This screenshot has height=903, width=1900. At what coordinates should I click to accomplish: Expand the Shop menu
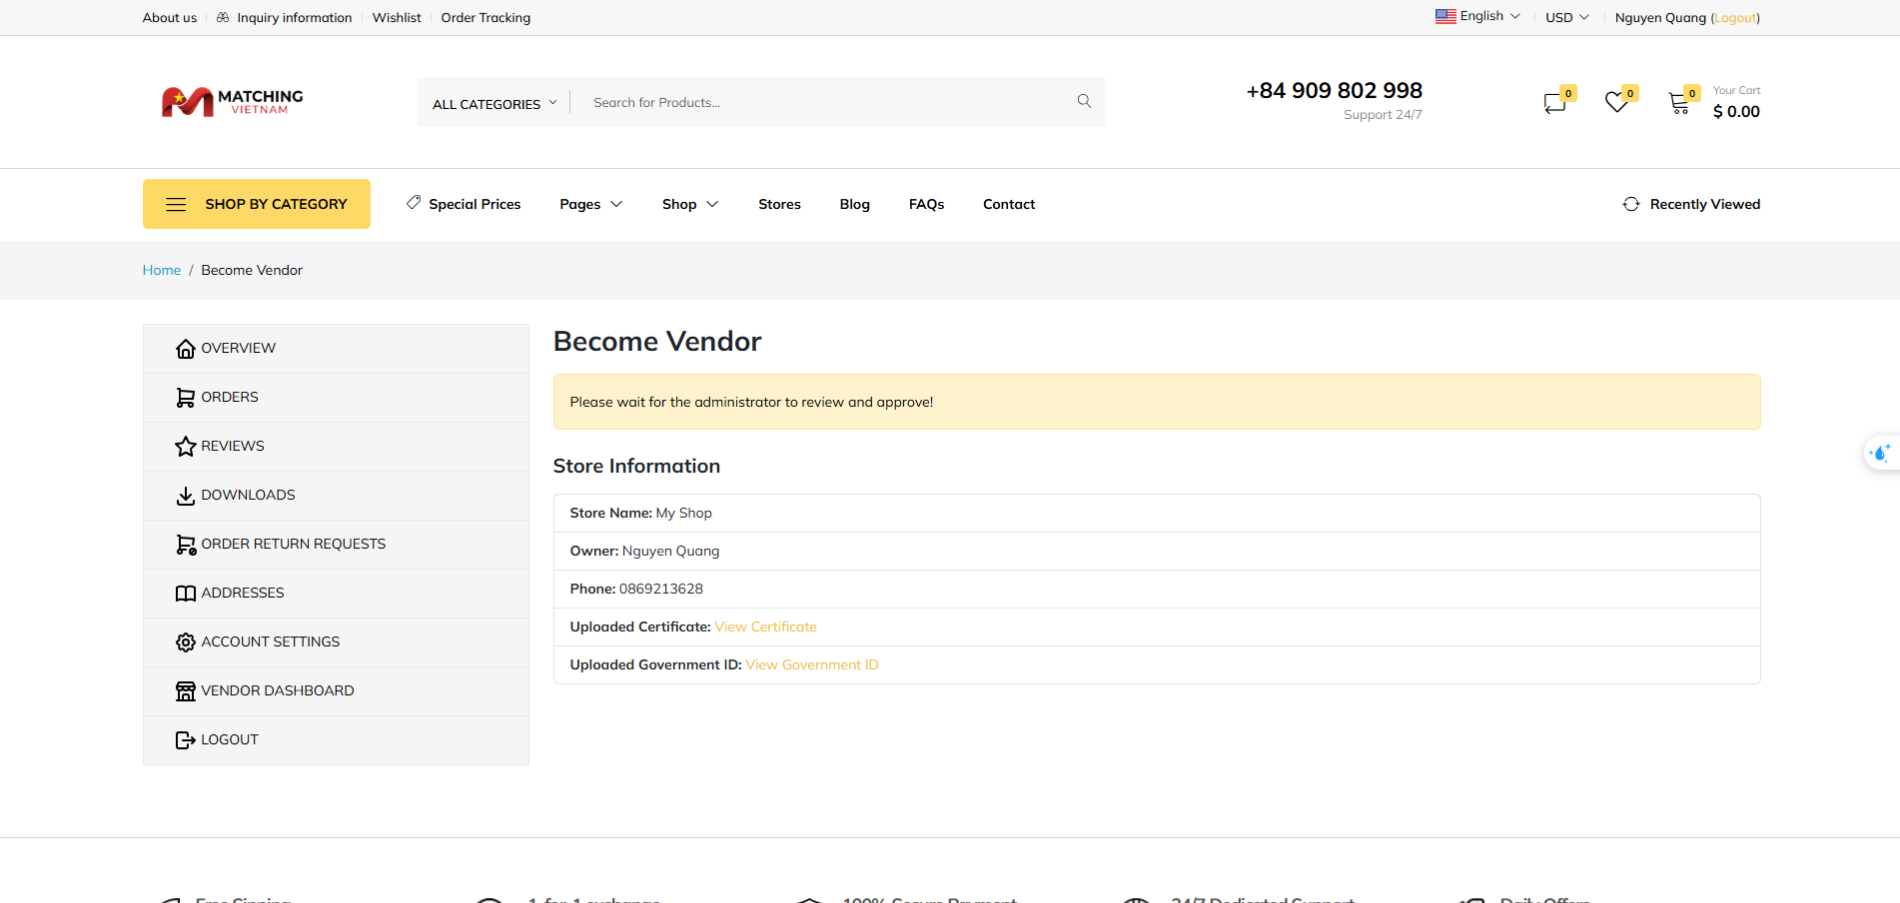(689, 204)
